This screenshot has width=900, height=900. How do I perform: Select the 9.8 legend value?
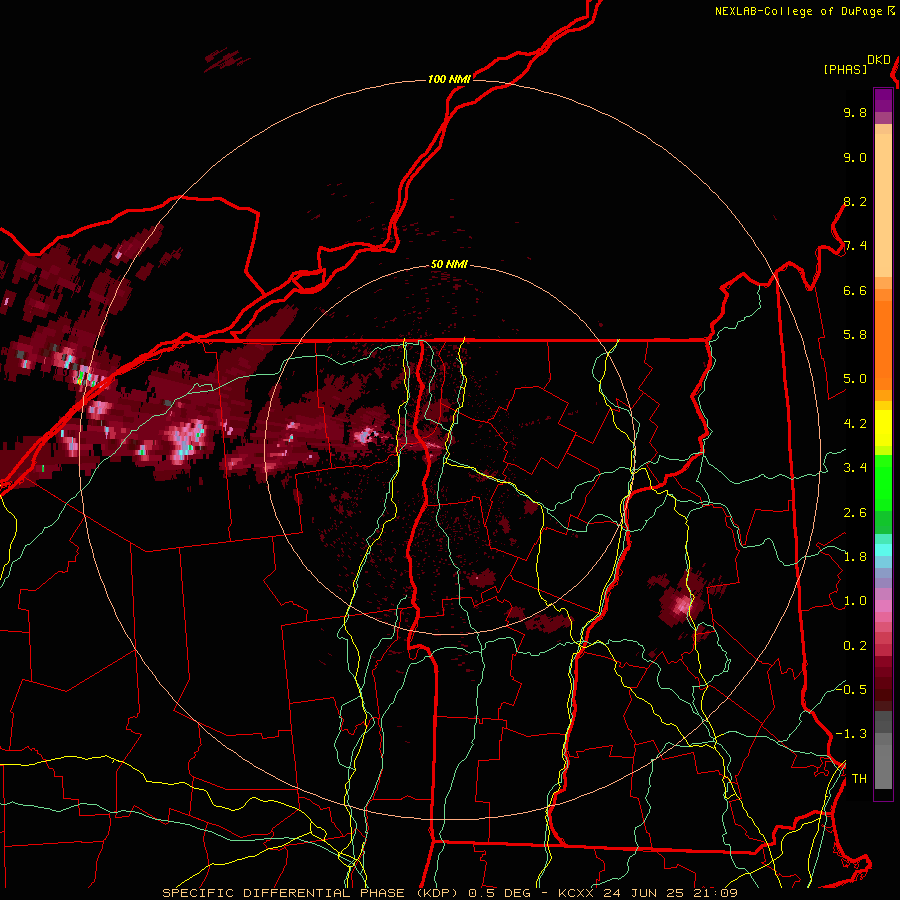coord(855,112)
